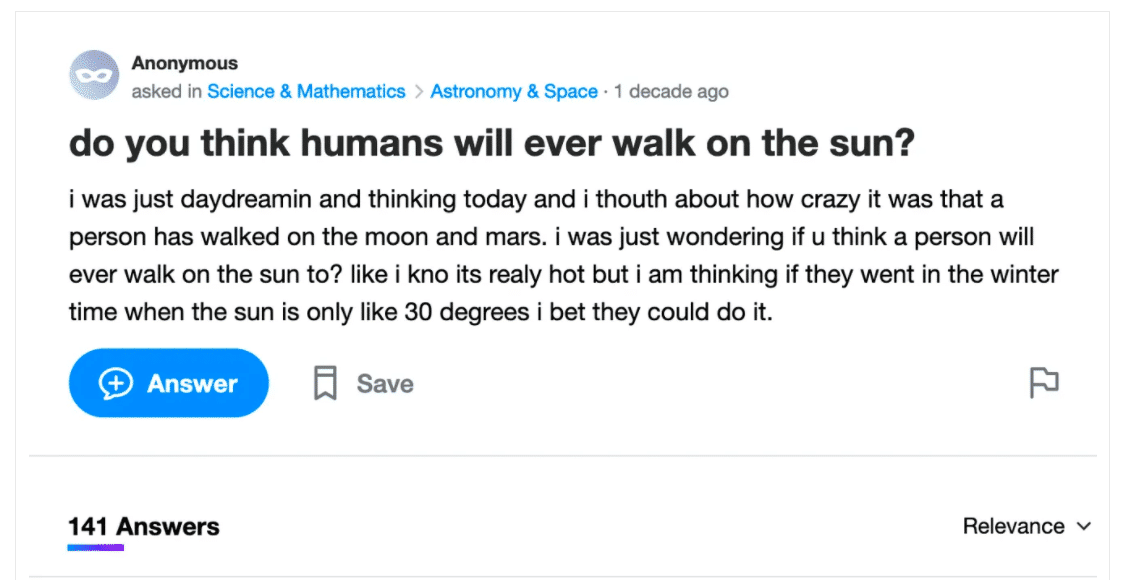The width and height of the screenshot is (1139, 580).
Task: Click the description line starting "i was just daydreamin"
Action: click(536, 199)
